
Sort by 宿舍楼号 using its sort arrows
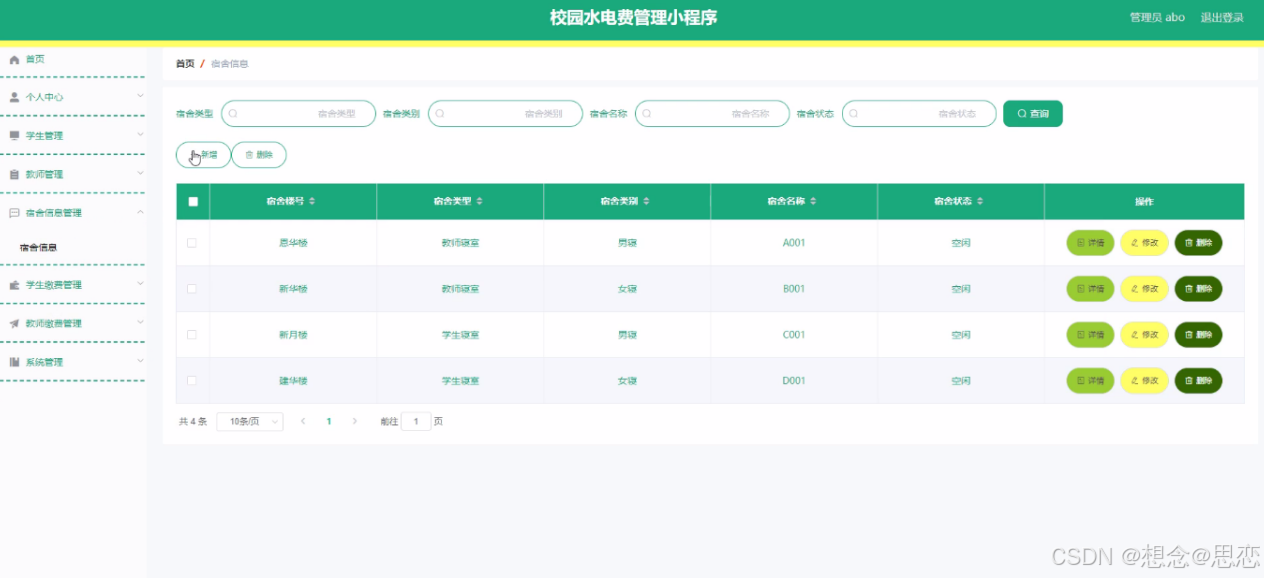[312, 201]
